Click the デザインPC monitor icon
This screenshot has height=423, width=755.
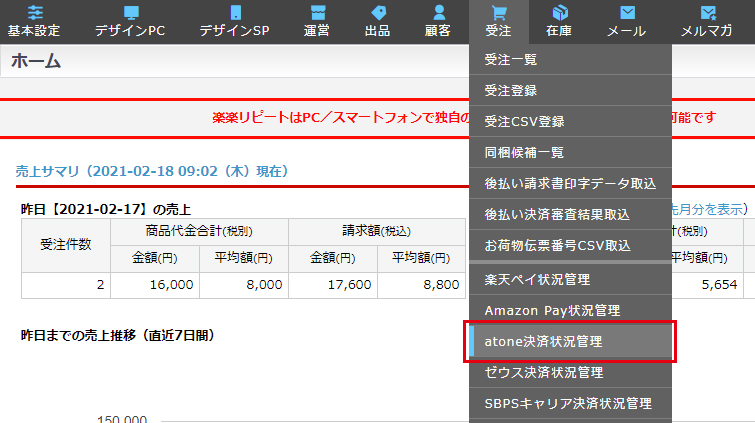(131, 12)
